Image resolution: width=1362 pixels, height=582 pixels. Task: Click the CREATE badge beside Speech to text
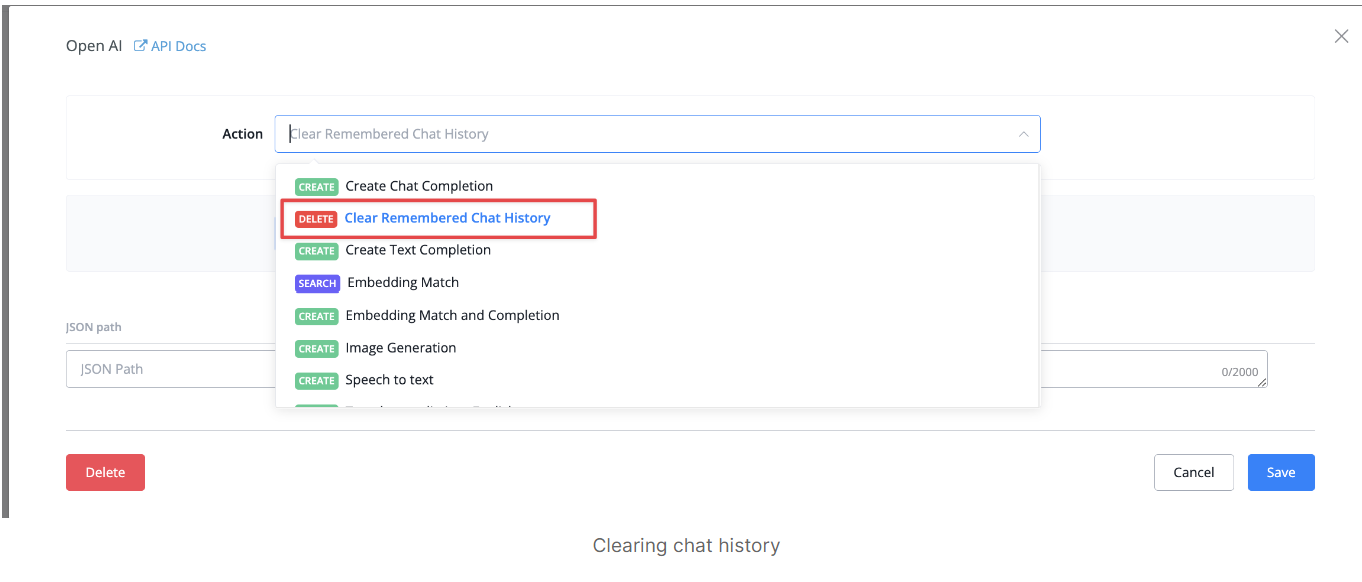click(317, 381)
